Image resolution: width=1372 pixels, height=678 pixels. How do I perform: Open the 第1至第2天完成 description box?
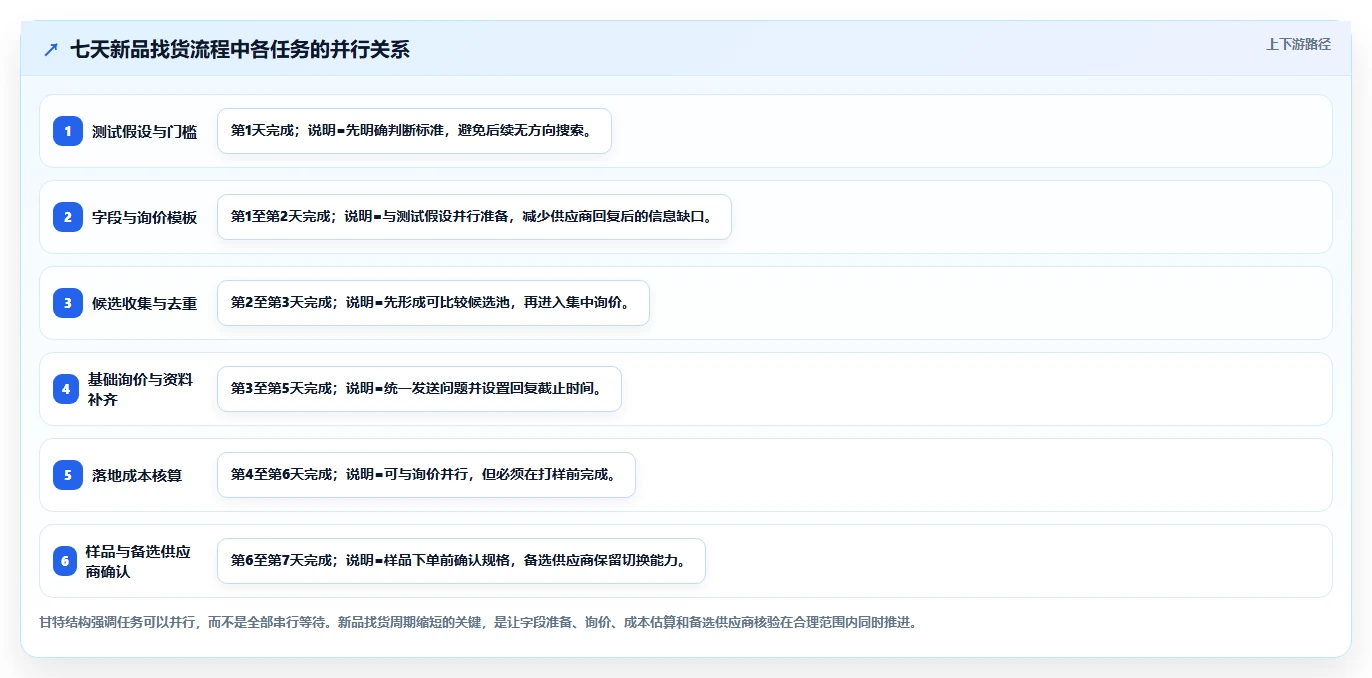[x=474, y=217]
